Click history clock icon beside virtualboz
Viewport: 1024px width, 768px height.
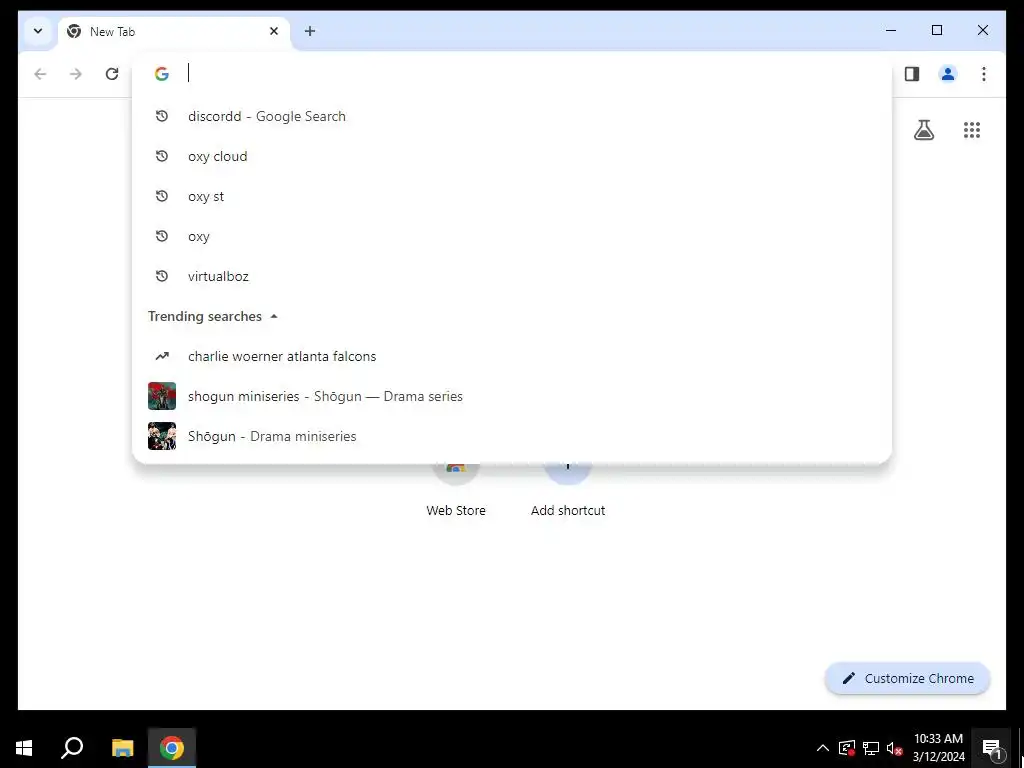pyautogui.click(x=162, y=276)
